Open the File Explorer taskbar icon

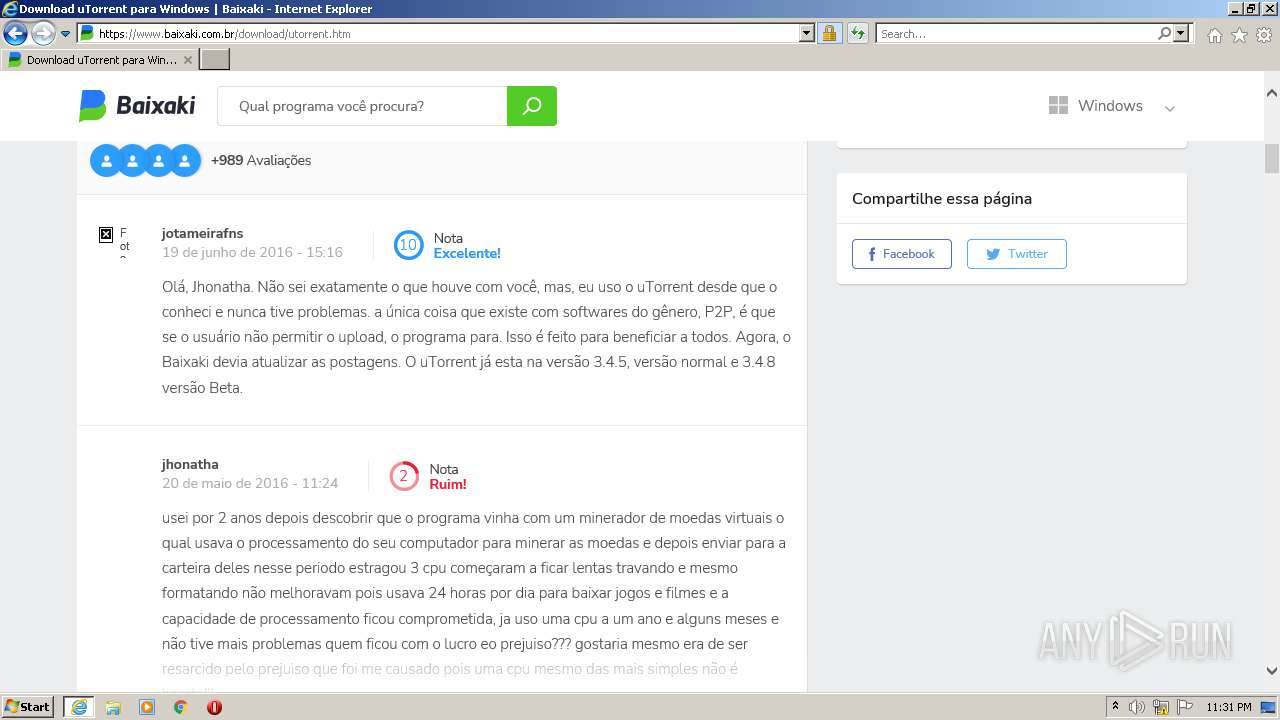pyautogui.click(x=113, y=707)
